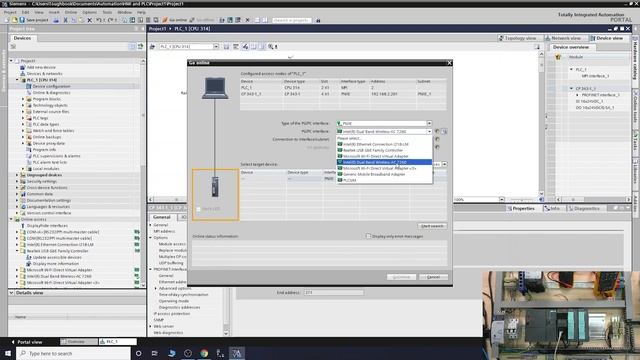Collapse the Online access node
Viewport: 640px width, 360px height.
11,219
